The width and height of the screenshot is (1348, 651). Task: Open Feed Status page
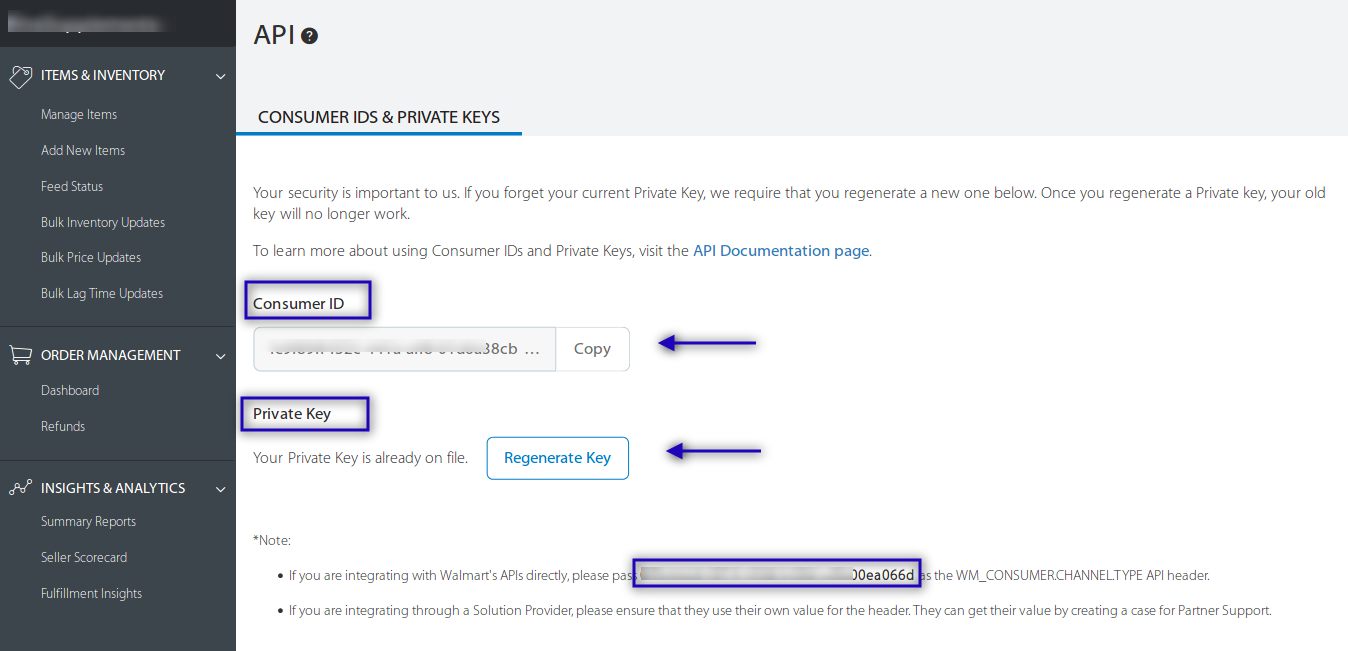tap(72, 187)
